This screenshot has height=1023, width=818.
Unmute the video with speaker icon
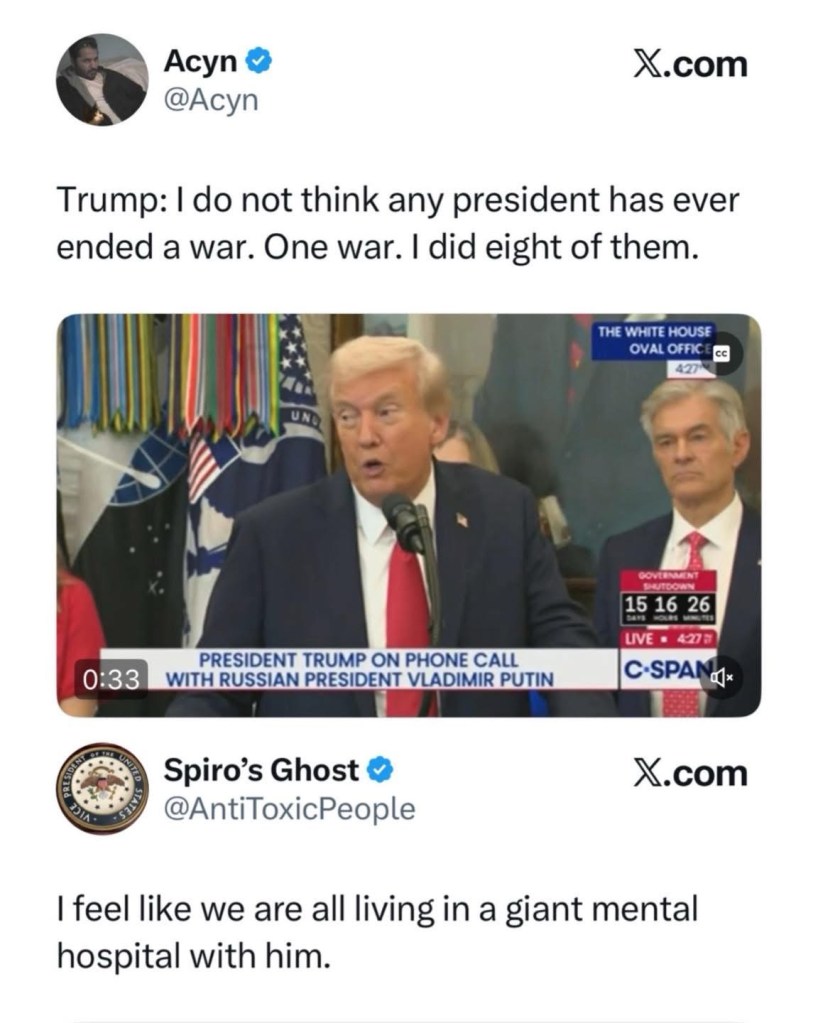click(721, 679)
